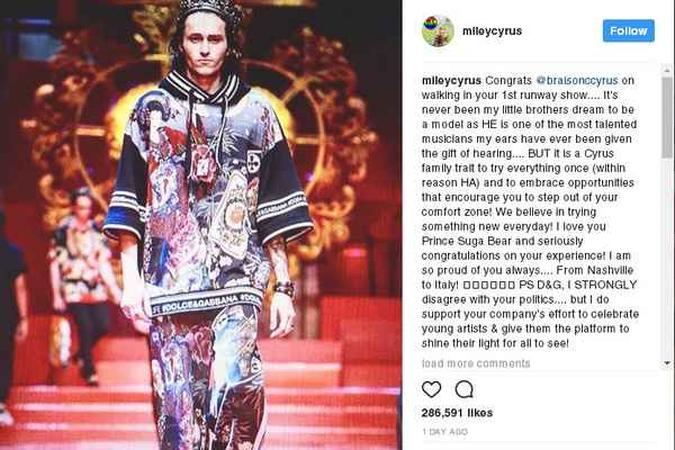675x450 pixels.
Task: Like the post with the heart icon
Action: click(431, 389)
